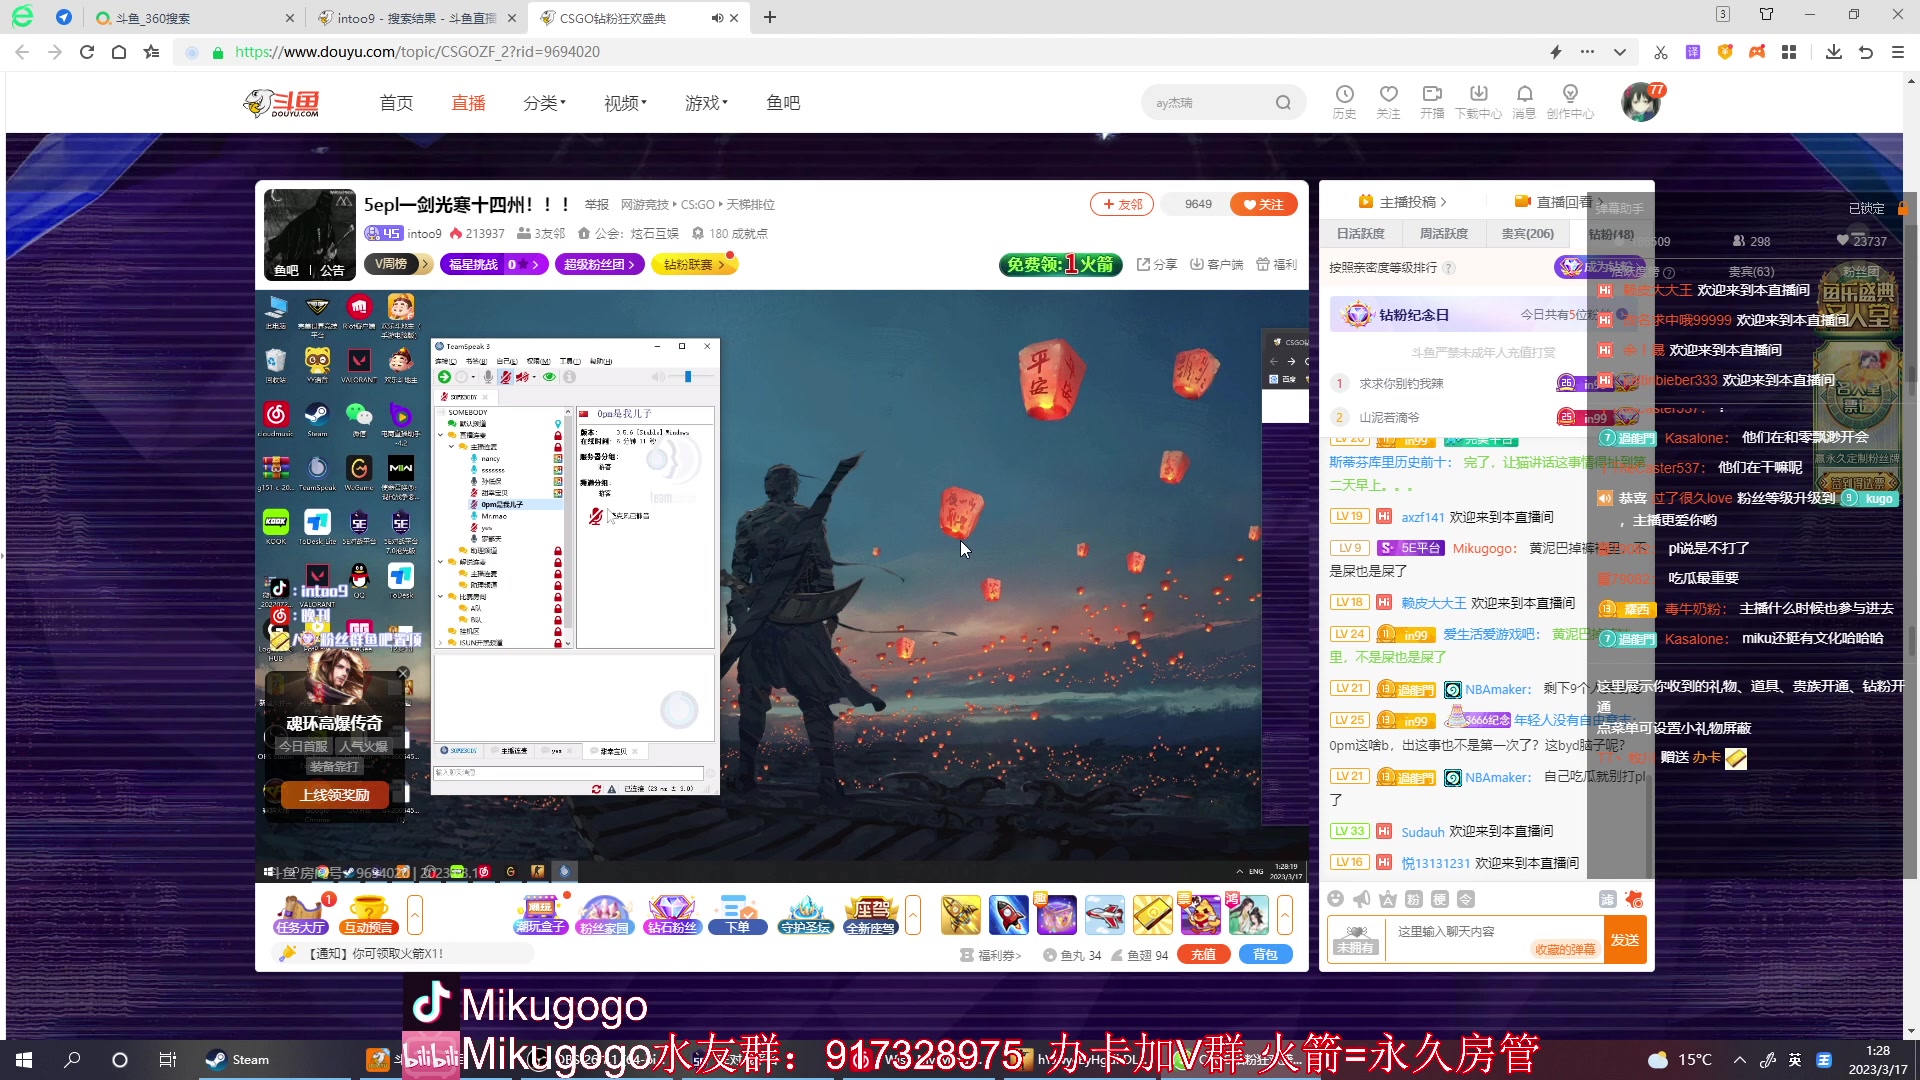
Task: Expand the 主播投稿 link
Action: click(x=1403, y=201)
